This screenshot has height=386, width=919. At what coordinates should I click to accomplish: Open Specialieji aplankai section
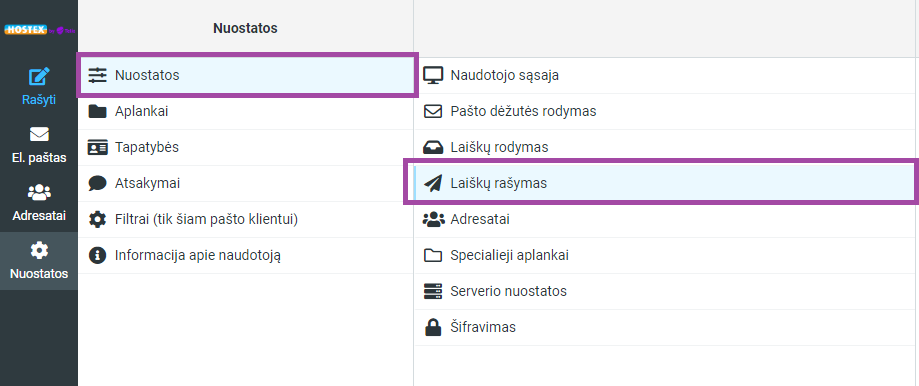click(666, 255)
